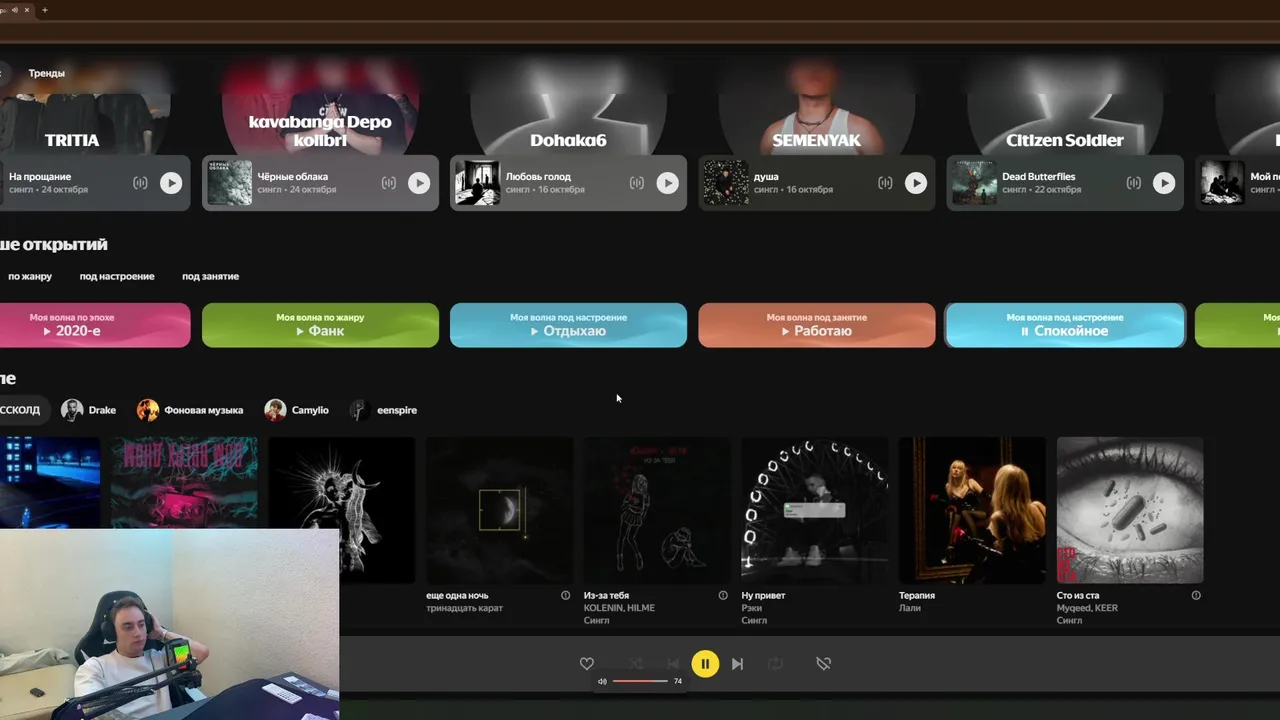1280x720 pixels.
Task: Open the SEMENYAK artist card
Action: click(816, 106)
